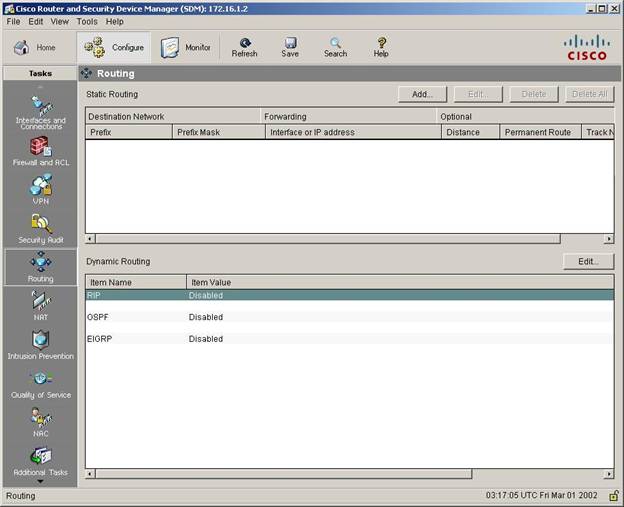This screenshot has height=507, width=624.
Task: Open the Help menu
Action: pos(115,21)
